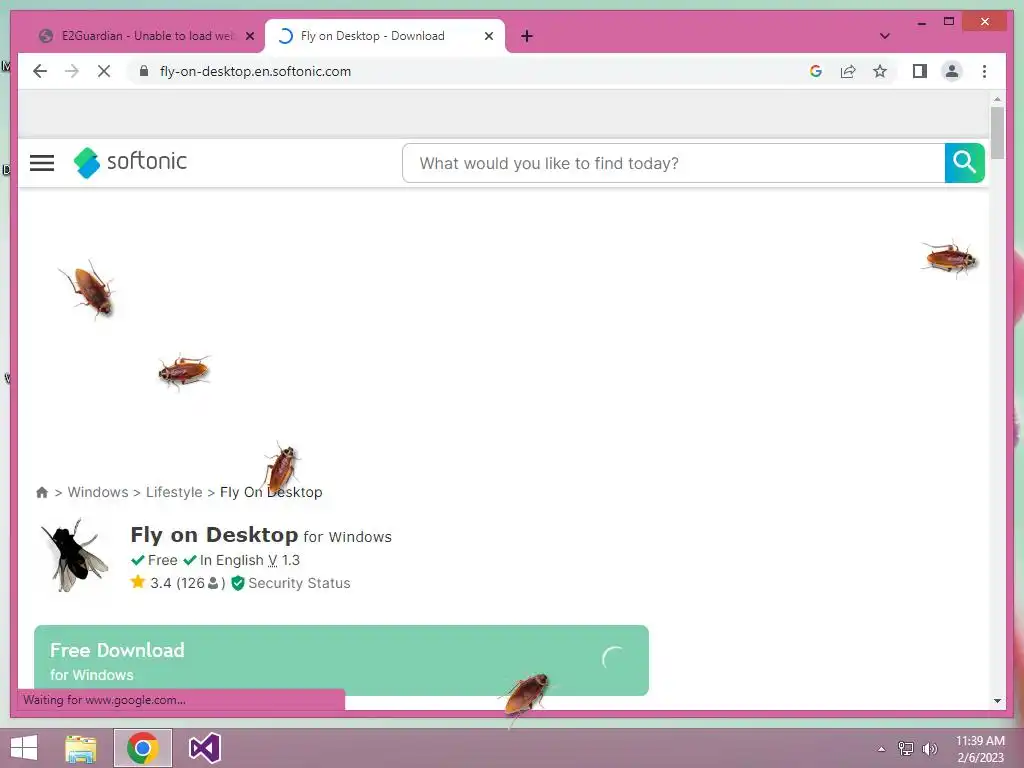Click the Google icon in address bar

pyautogui.click(x=816, y=71)
